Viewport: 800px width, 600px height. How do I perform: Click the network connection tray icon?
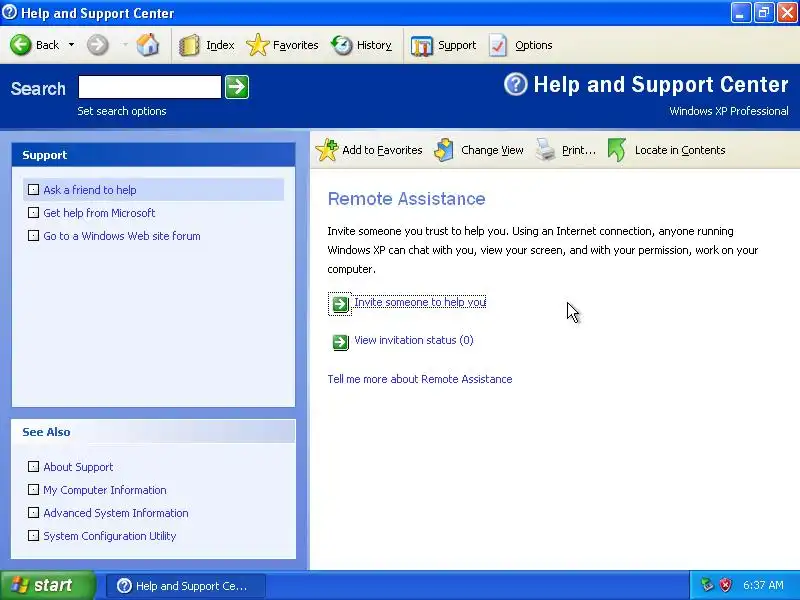tap(707, 585)
